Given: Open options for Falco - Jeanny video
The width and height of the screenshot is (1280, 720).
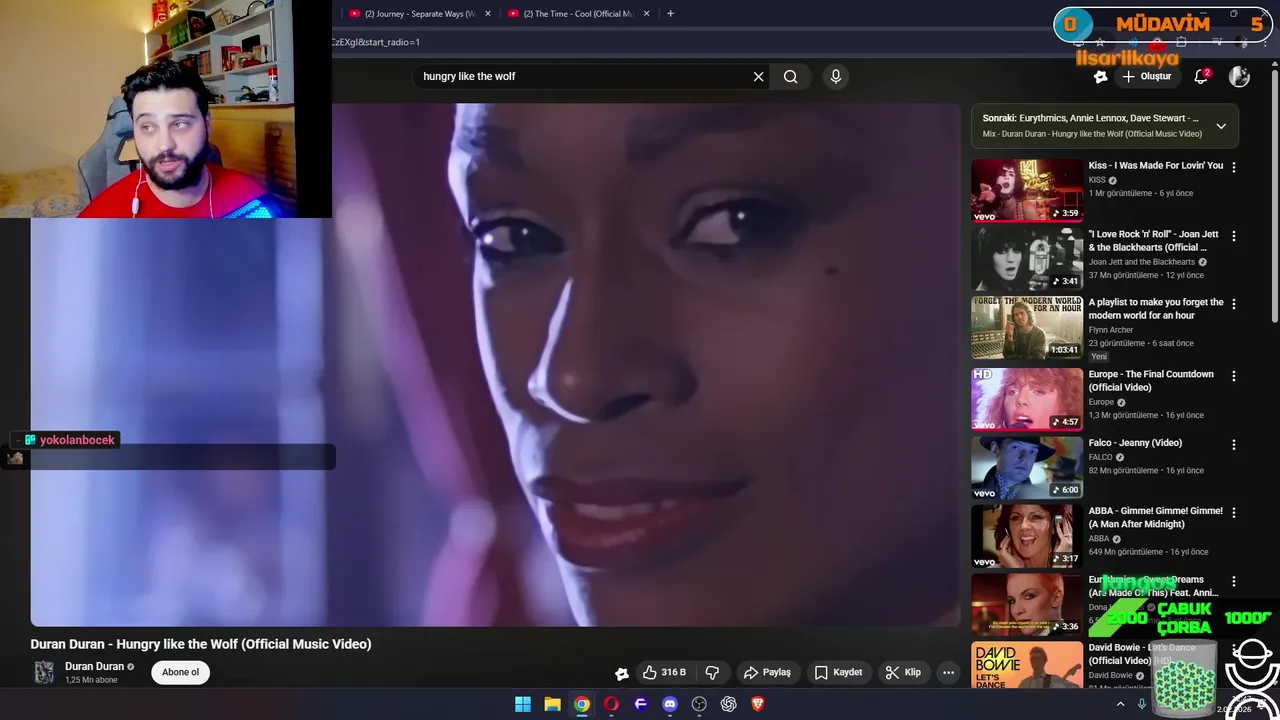Looking at the screenshot, I should pos(1233,444).
